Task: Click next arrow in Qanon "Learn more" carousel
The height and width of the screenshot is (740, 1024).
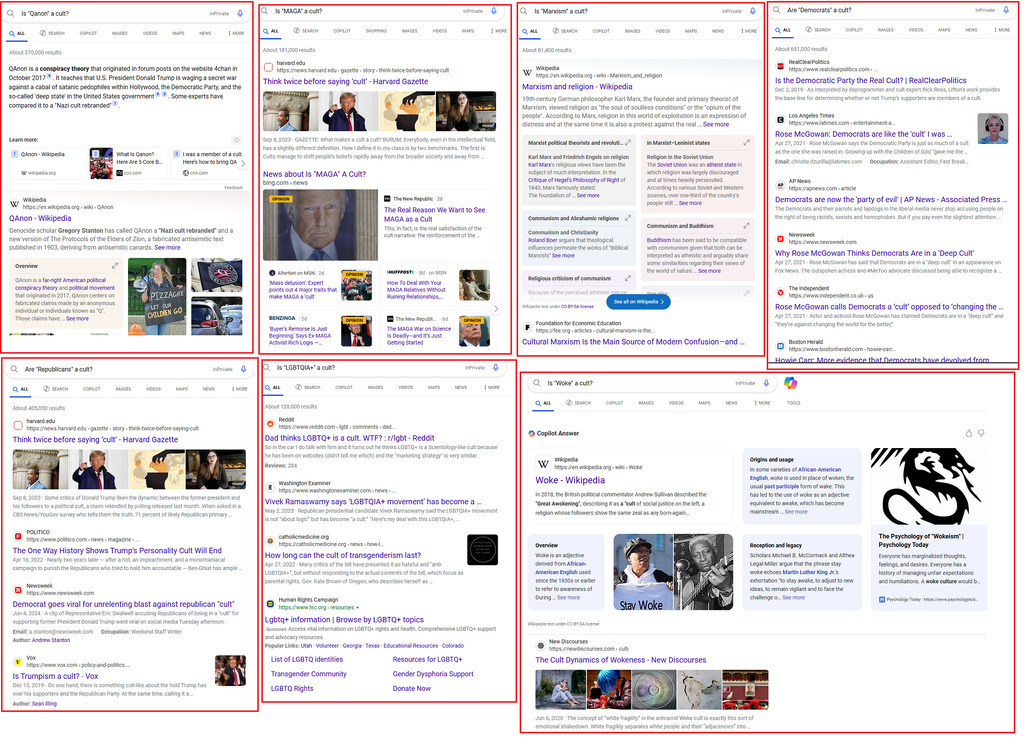Action: tap(243, 164)
